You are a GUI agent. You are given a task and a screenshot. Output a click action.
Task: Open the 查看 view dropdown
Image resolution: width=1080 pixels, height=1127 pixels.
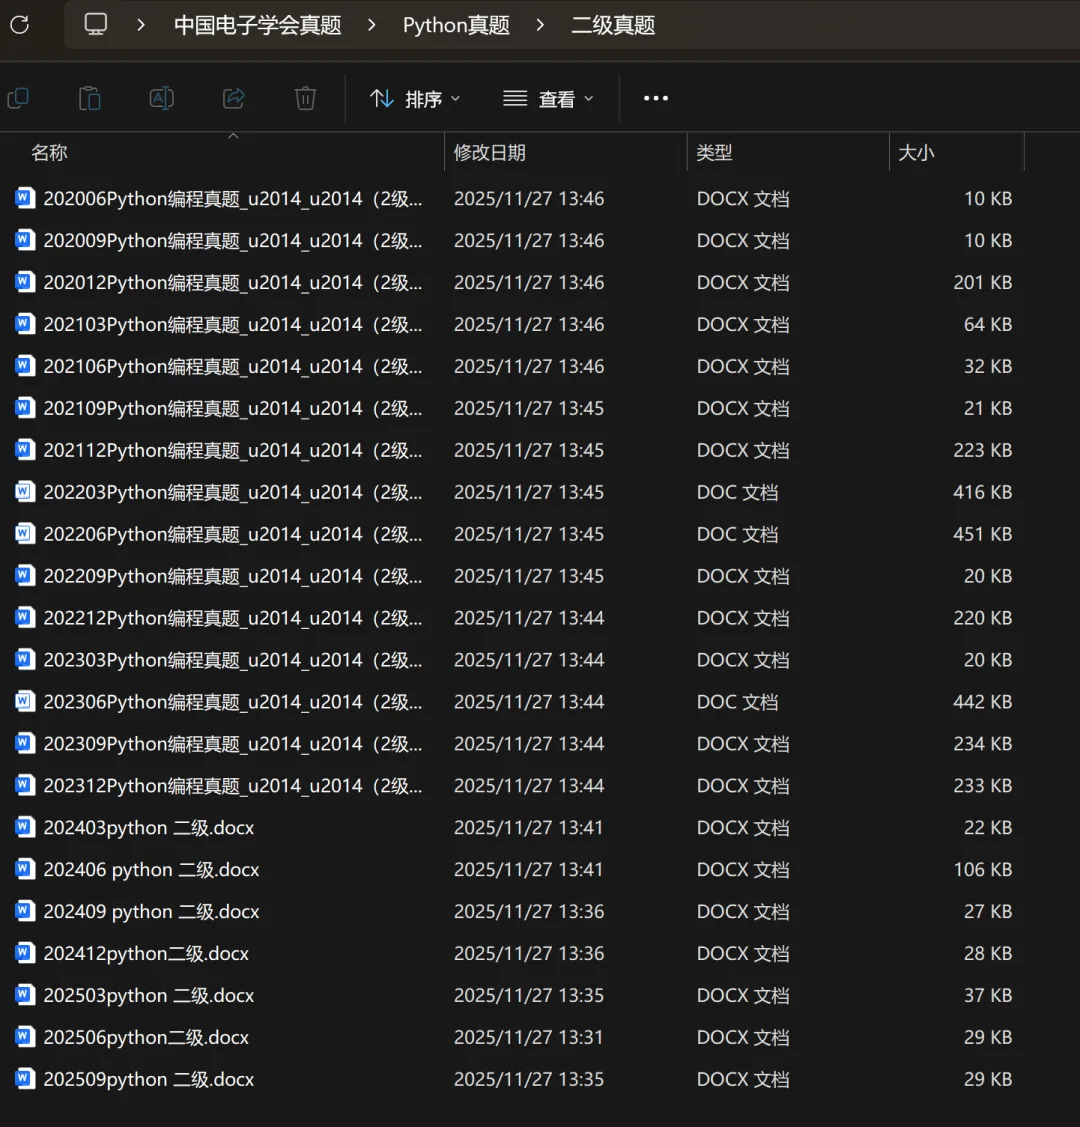tap(548, 98)
